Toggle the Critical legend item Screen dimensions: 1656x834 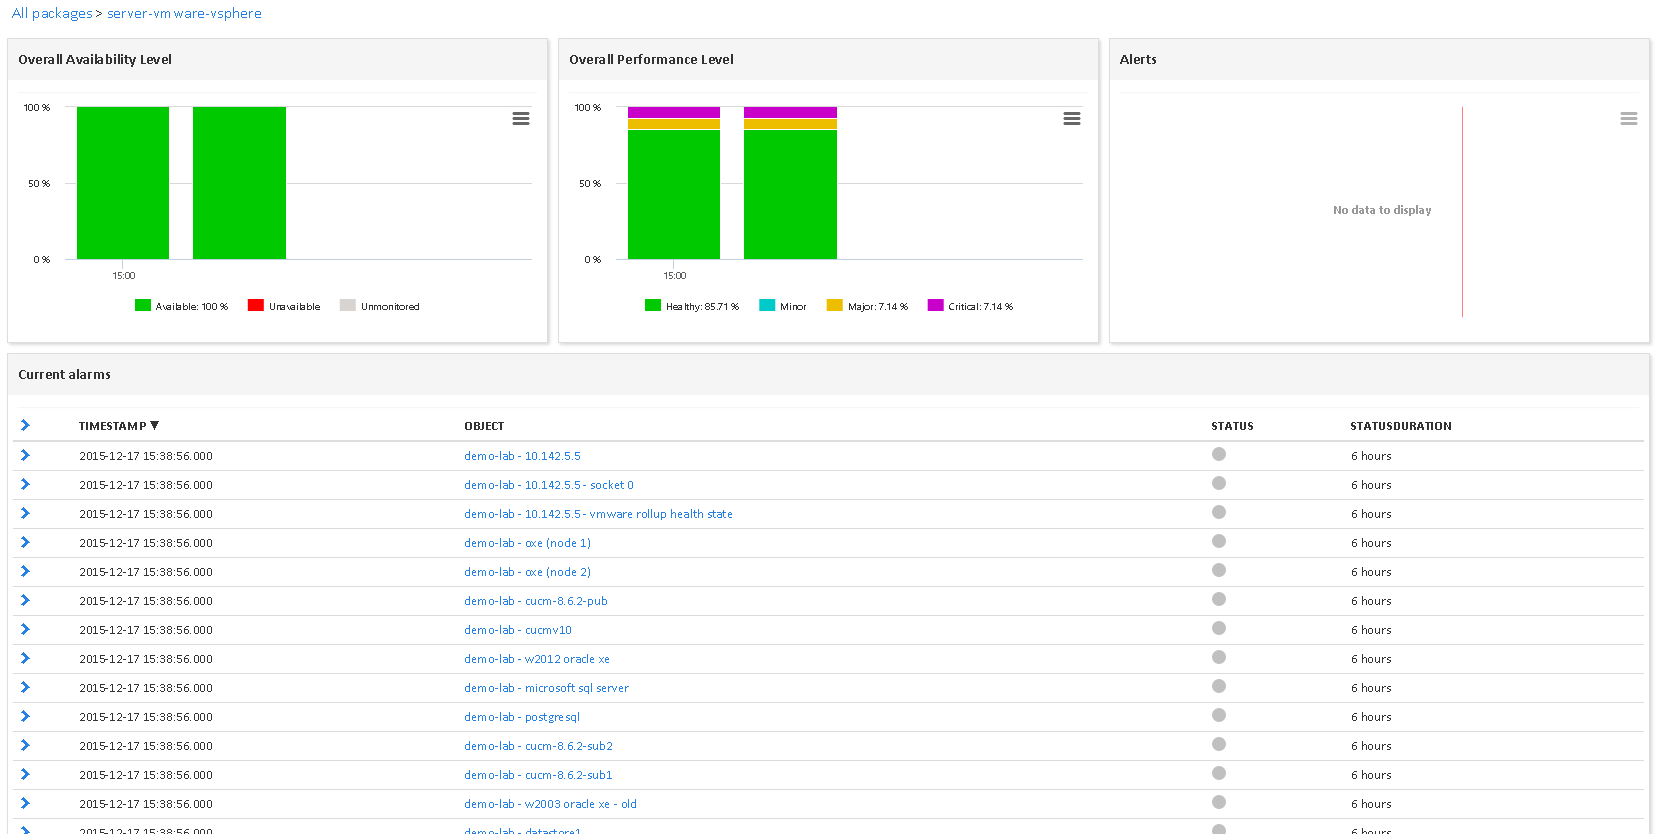tap(970, 306)
